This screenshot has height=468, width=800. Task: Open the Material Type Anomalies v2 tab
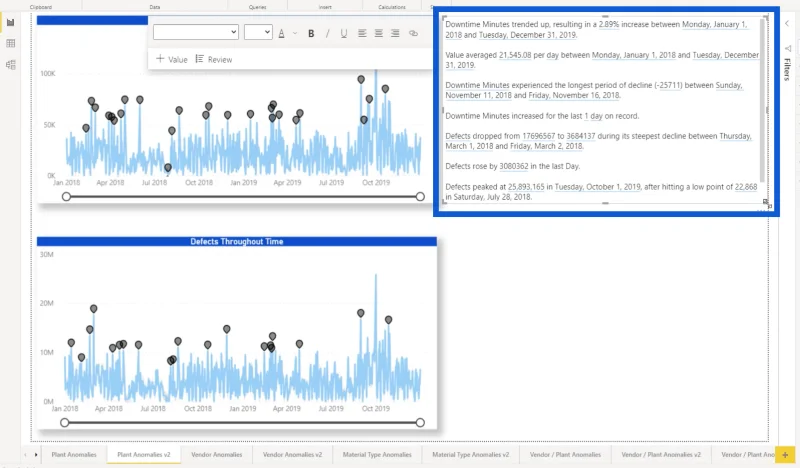(x=470, y=454)
